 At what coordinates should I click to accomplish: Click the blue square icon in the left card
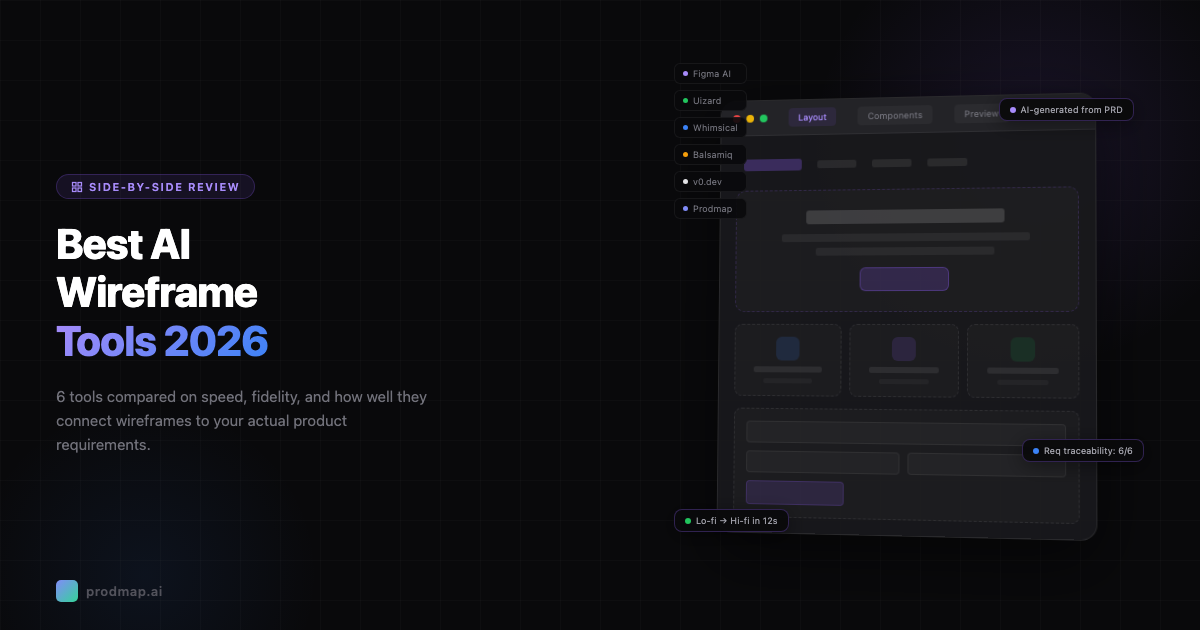[x=788, y=348]
